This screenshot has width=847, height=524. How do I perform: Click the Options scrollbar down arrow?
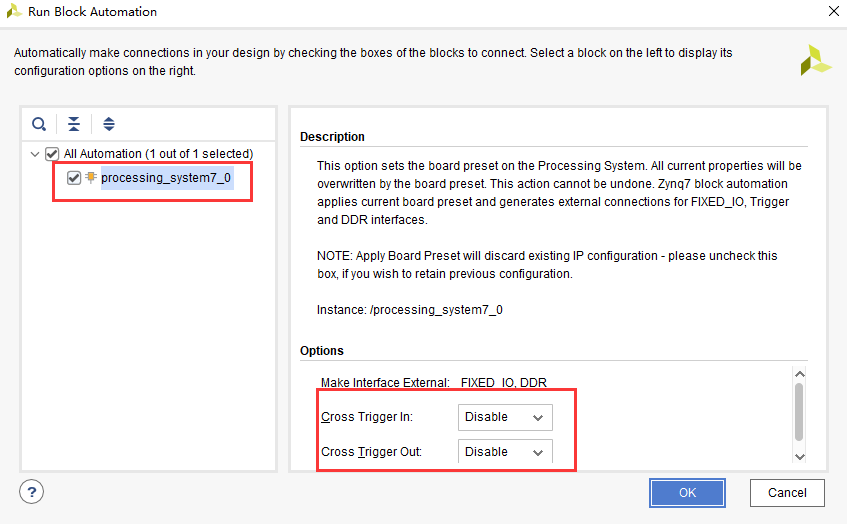pos(800,456)
